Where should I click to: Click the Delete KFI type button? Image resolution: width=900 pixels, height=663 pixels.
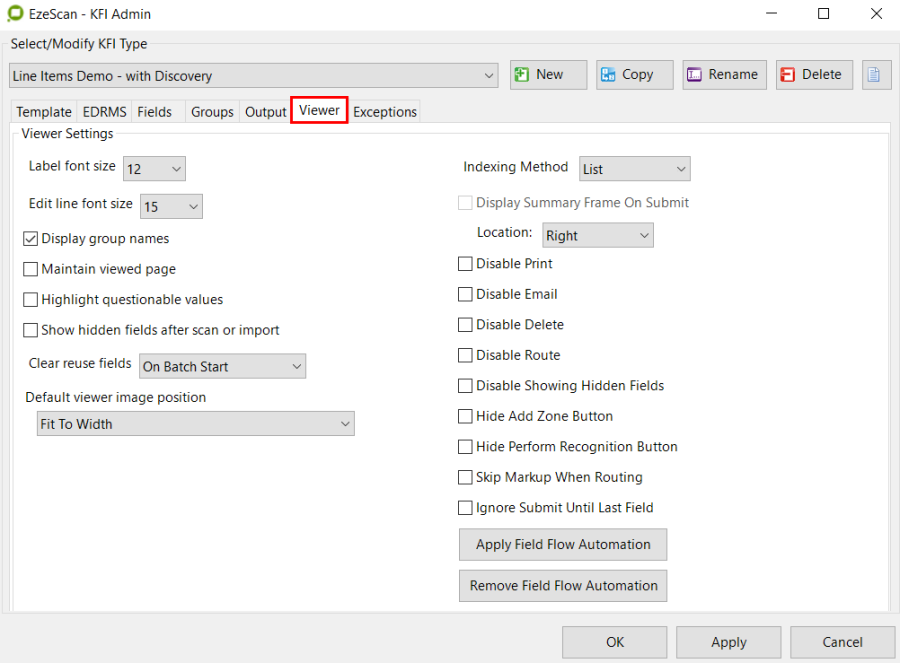[814, 75]
